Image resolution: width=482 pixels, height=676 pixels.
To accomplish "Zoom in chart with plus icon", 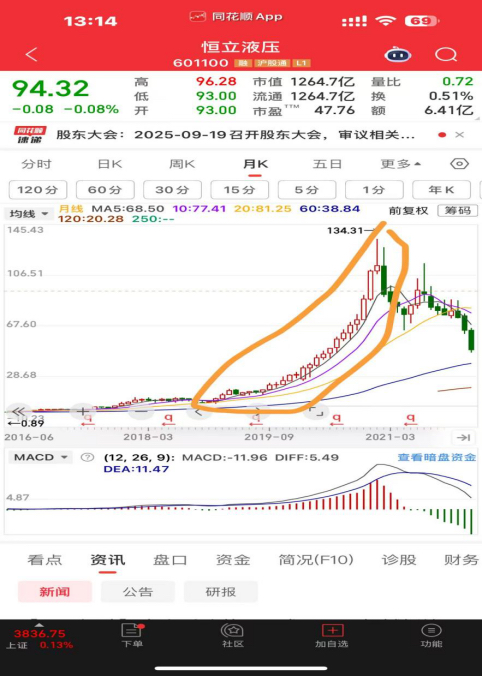I will [83, 412].
